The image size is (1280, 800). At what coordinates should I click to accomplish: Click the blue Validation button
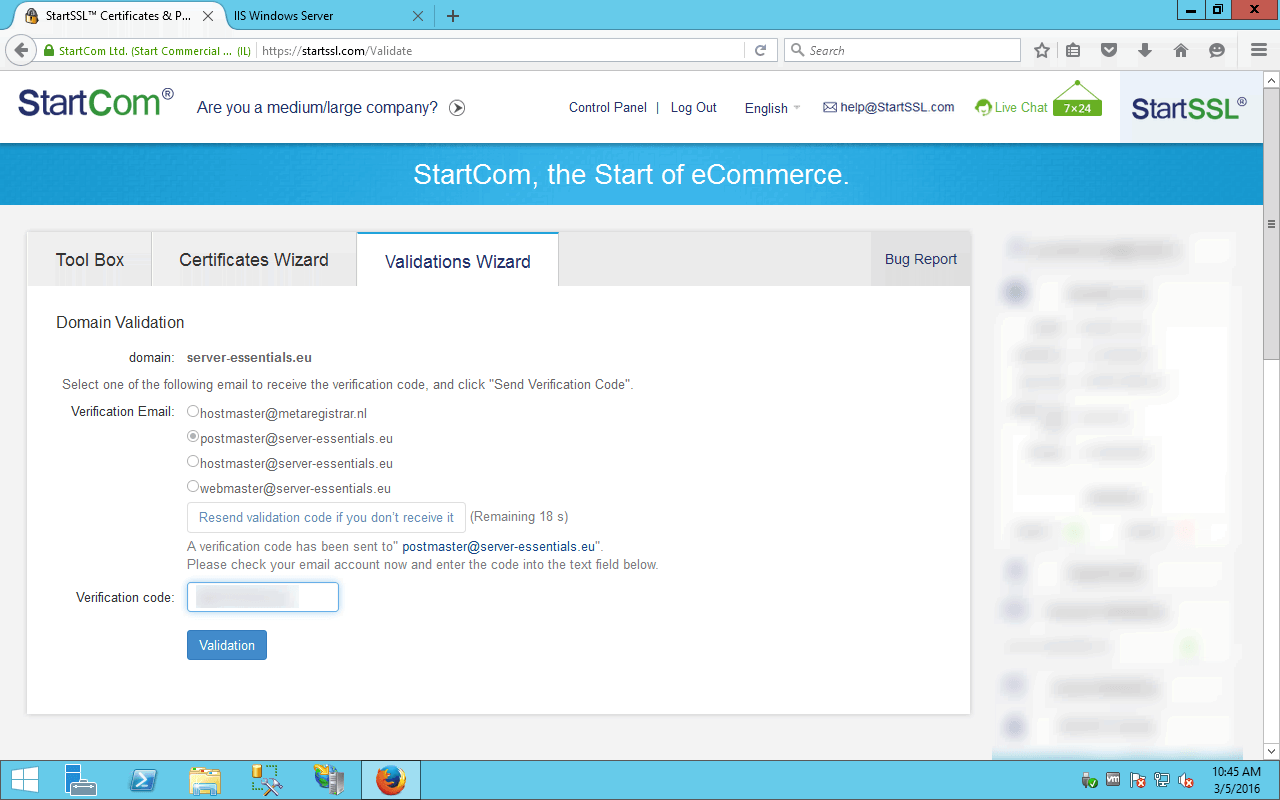pos(227,645)
